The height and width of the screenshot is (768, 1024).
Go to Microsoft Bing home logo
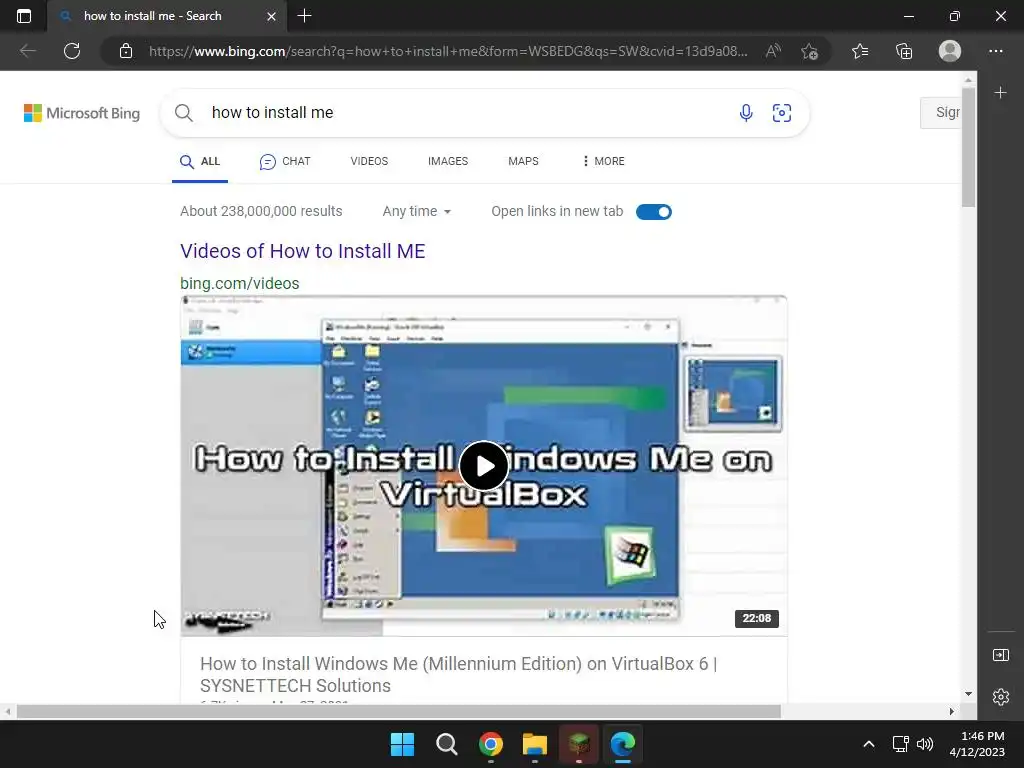coord(82,113)
